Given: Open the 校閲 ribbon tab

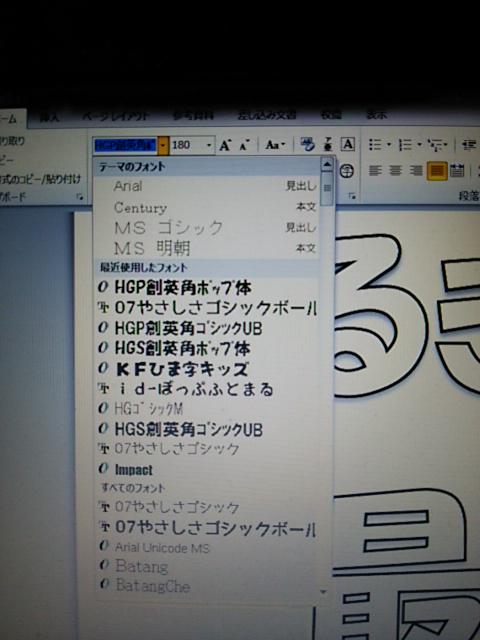Looking at the screenshot, I should (331, 115).
